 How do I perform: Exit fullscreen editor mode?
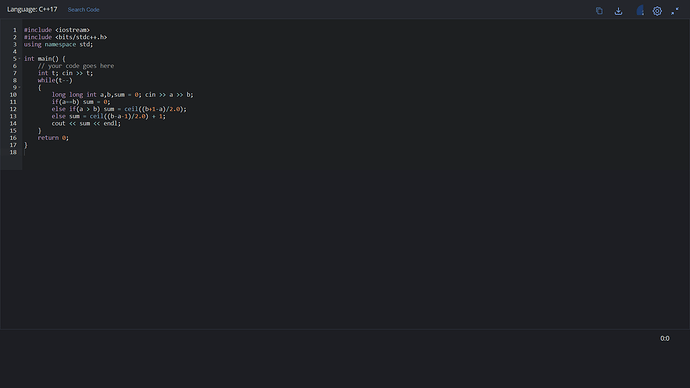tap(675, 11)
